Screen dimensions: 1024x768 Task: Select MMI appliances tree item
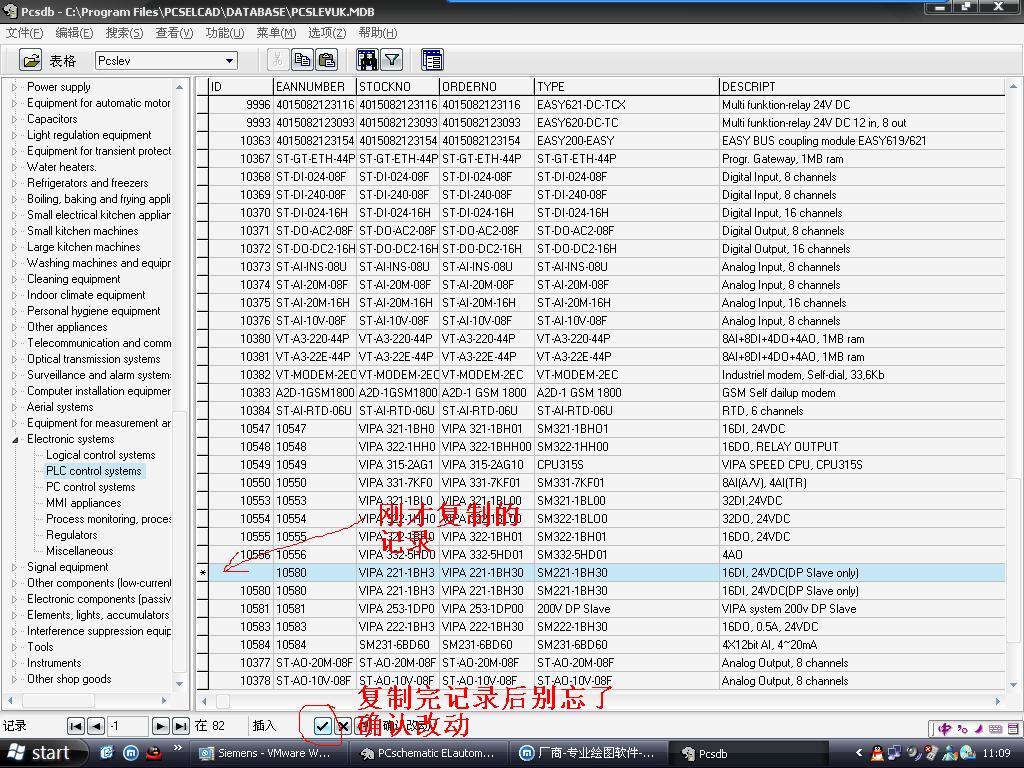tap(84, 503)
